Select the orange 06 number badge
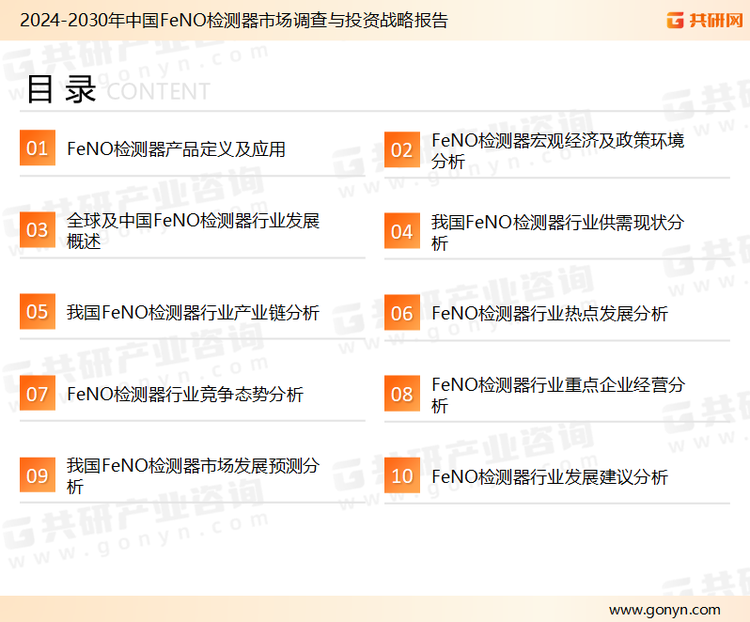Screen dimensions: 750x622 pos(402,312)
